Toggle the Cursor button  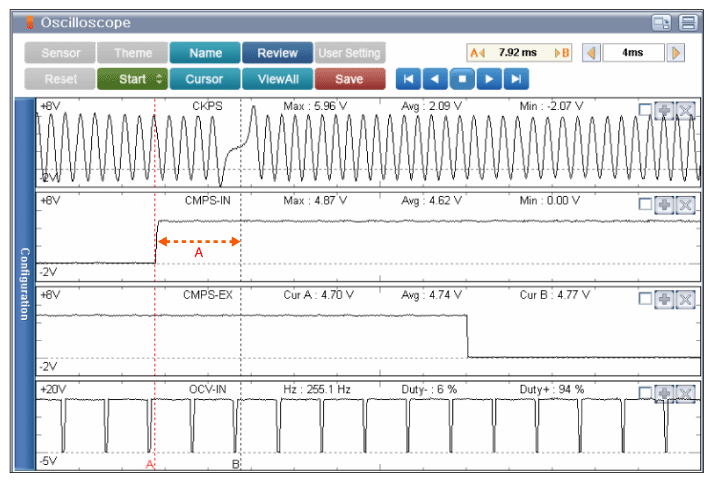pyautogui.click(x=205, y=79)
